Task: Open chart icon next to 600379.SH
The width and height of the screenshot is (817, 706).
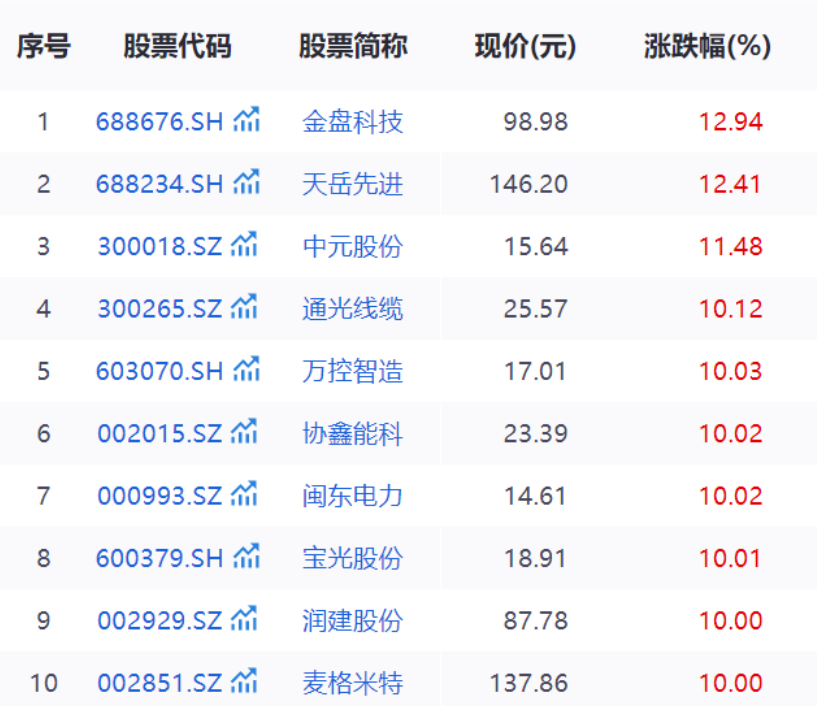Action: tap(246, 556)
